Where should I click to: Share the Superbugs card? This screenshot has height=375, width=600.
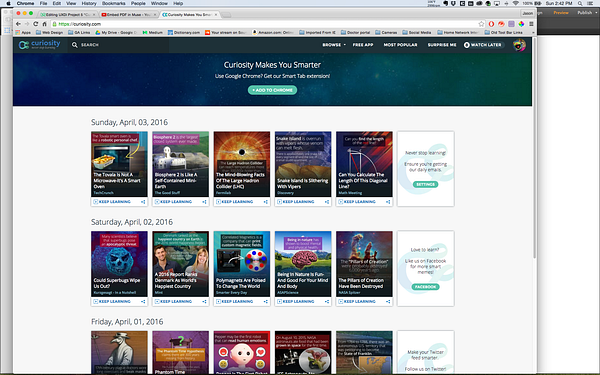pyautogui.click(x=143, y=302)
